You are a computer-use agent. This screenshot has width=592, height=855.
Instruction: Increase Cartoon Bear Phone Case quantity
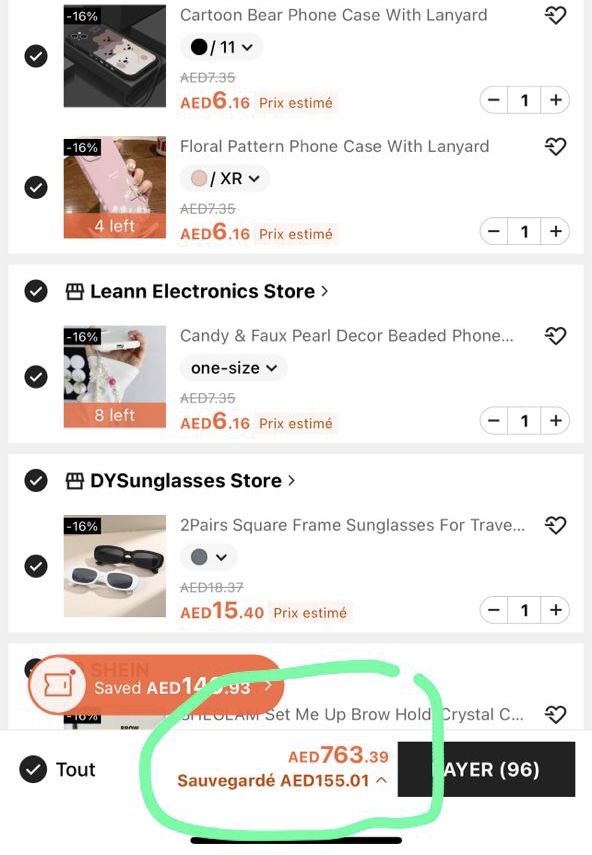pos(555,100)
